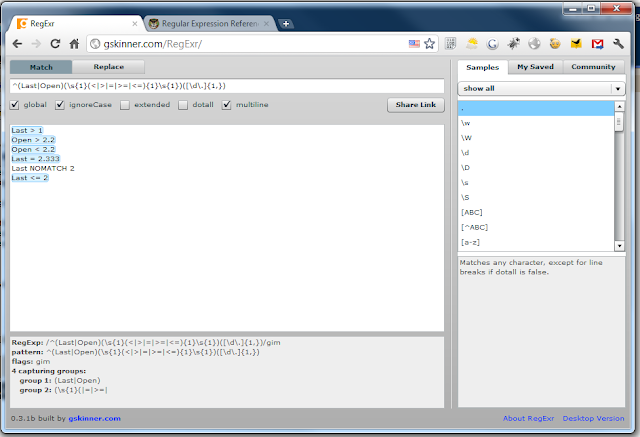Image resolution: width=640 pixels, height=437 pixels.
Task: Select the [a-z] sample in the list
Action: (536, 242)
